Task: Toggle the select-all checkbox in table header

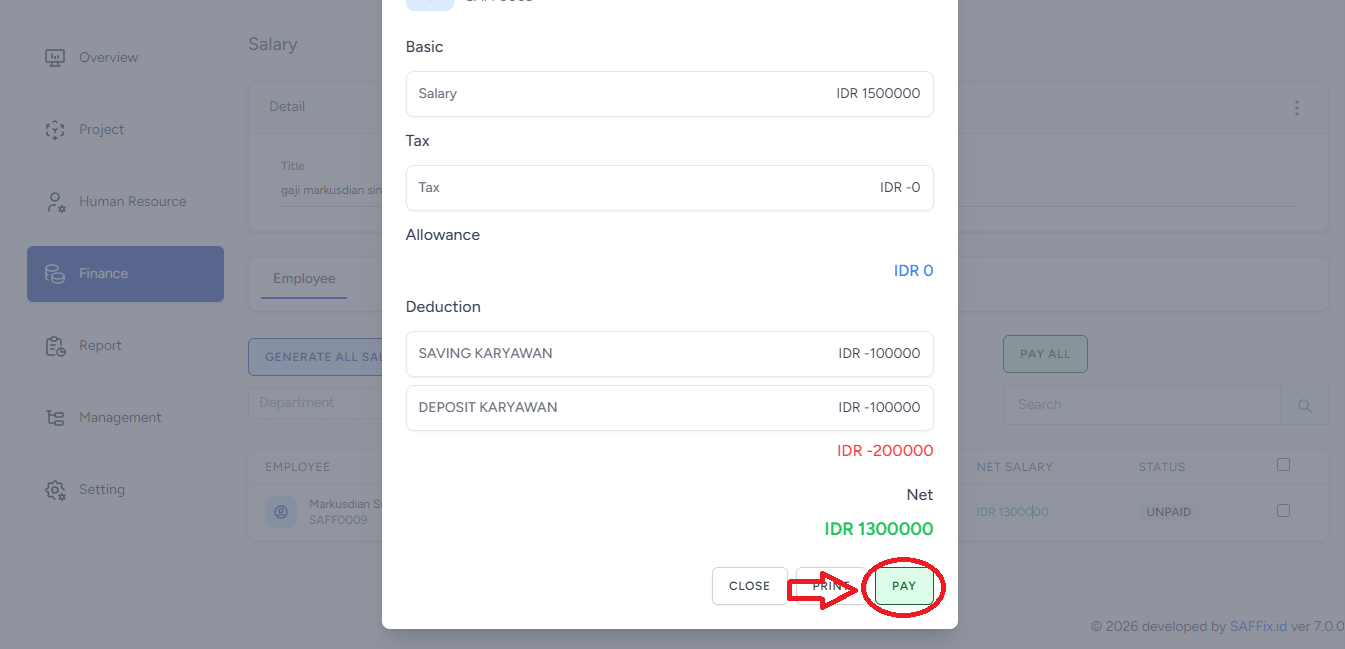Action: coord(1284,465)
